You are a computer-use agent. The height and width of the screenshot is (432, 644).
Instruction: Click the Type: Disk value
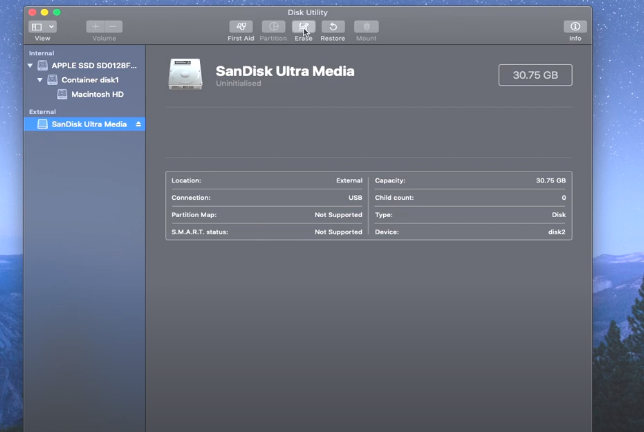(559, 215)
